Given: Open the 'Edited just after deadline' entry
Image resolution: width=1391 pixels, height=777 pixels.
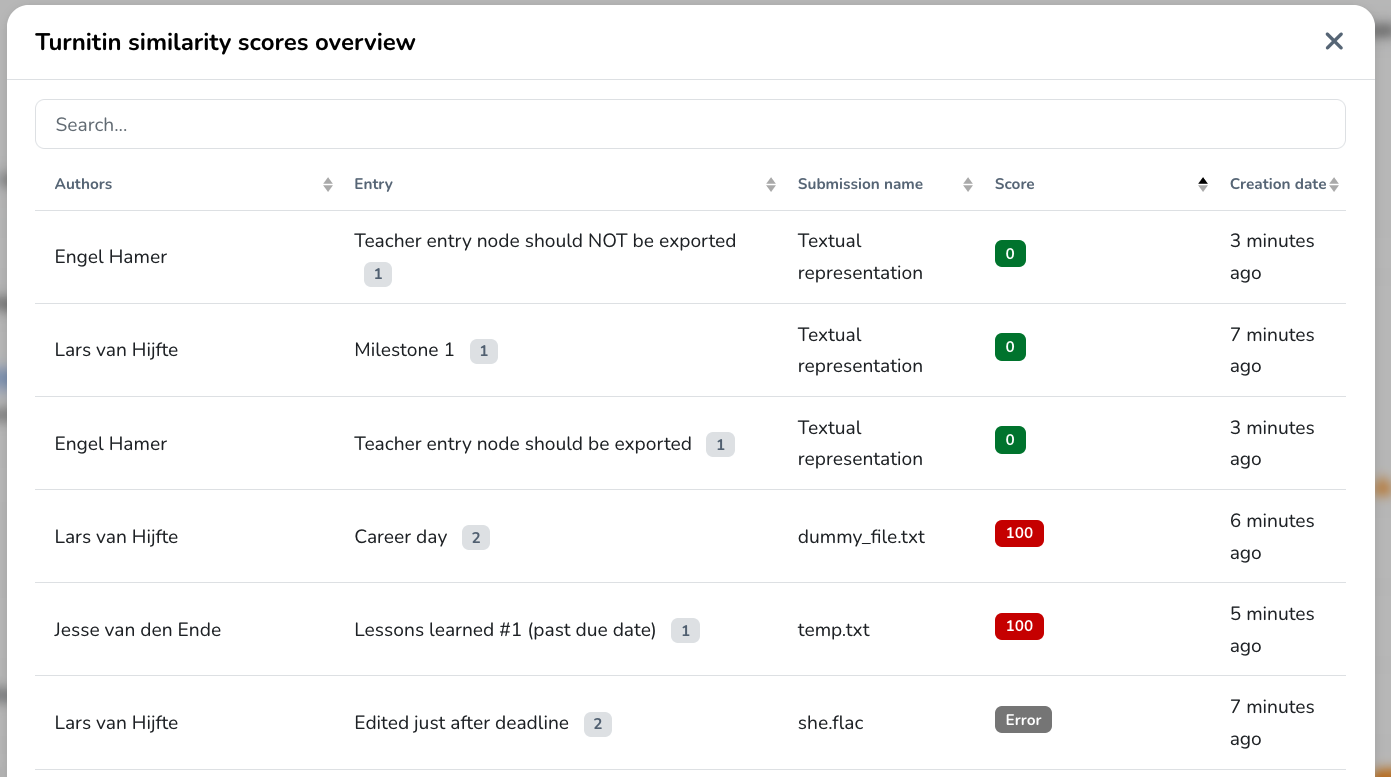Looking at the screenshot, I should coord(461,723).
